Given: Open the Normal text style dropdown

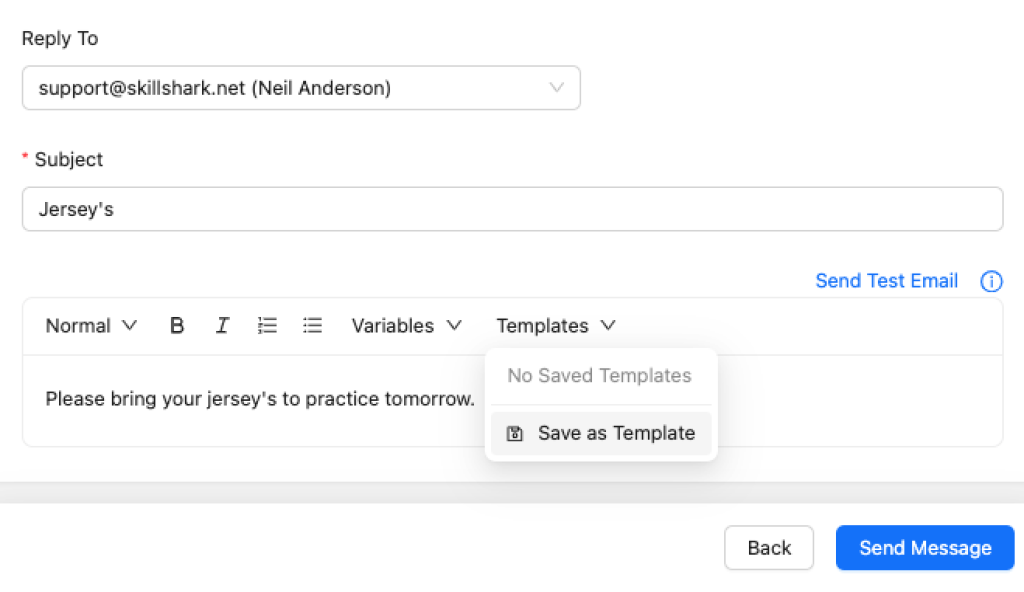Looking at the screenshot, I should [91, 326].
